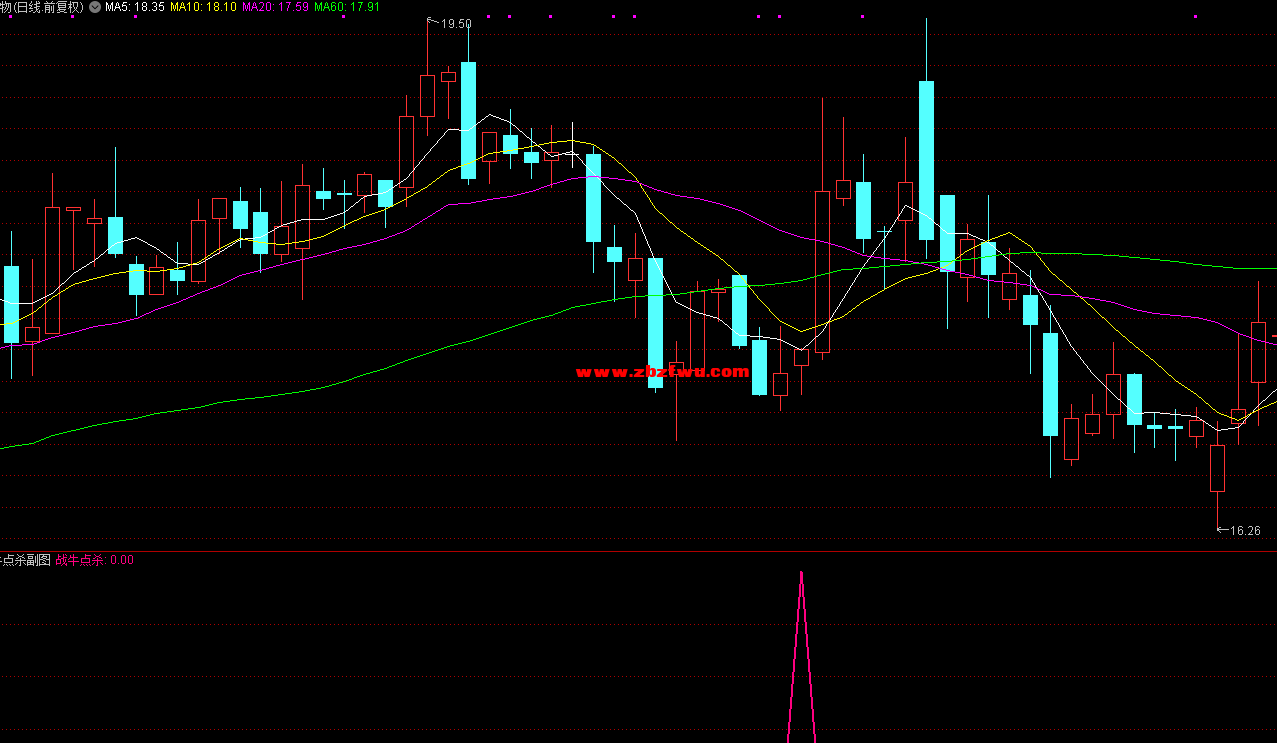1277x743 pixels.
Task: Select tall cyan candle beside 19.50 high
Action: coord(468,120)
